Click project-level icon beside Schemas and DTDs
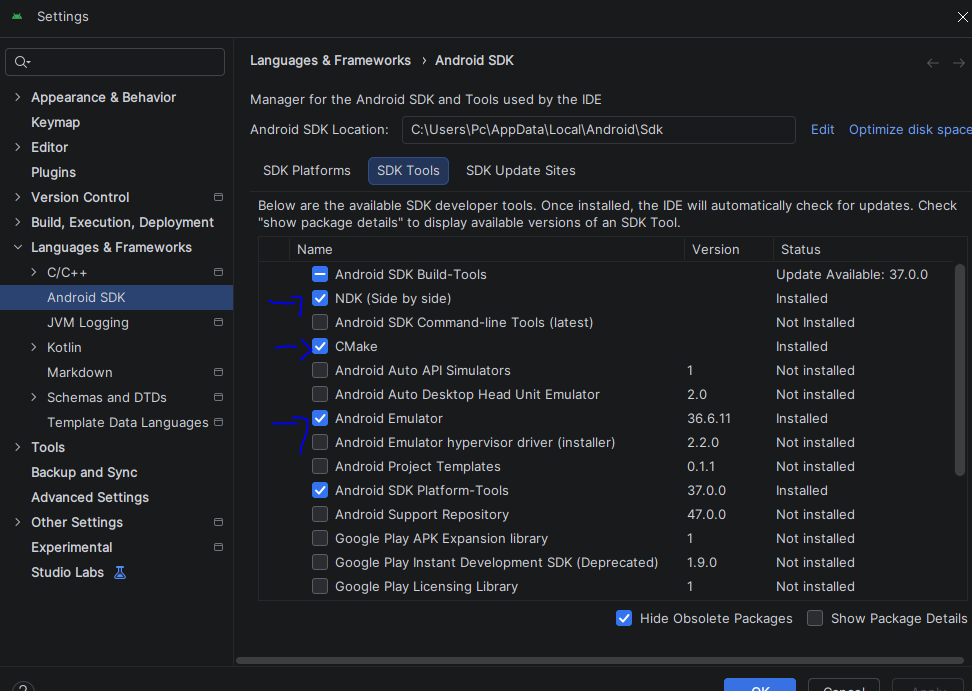The image size is (972, 691). tap(218, 397)
